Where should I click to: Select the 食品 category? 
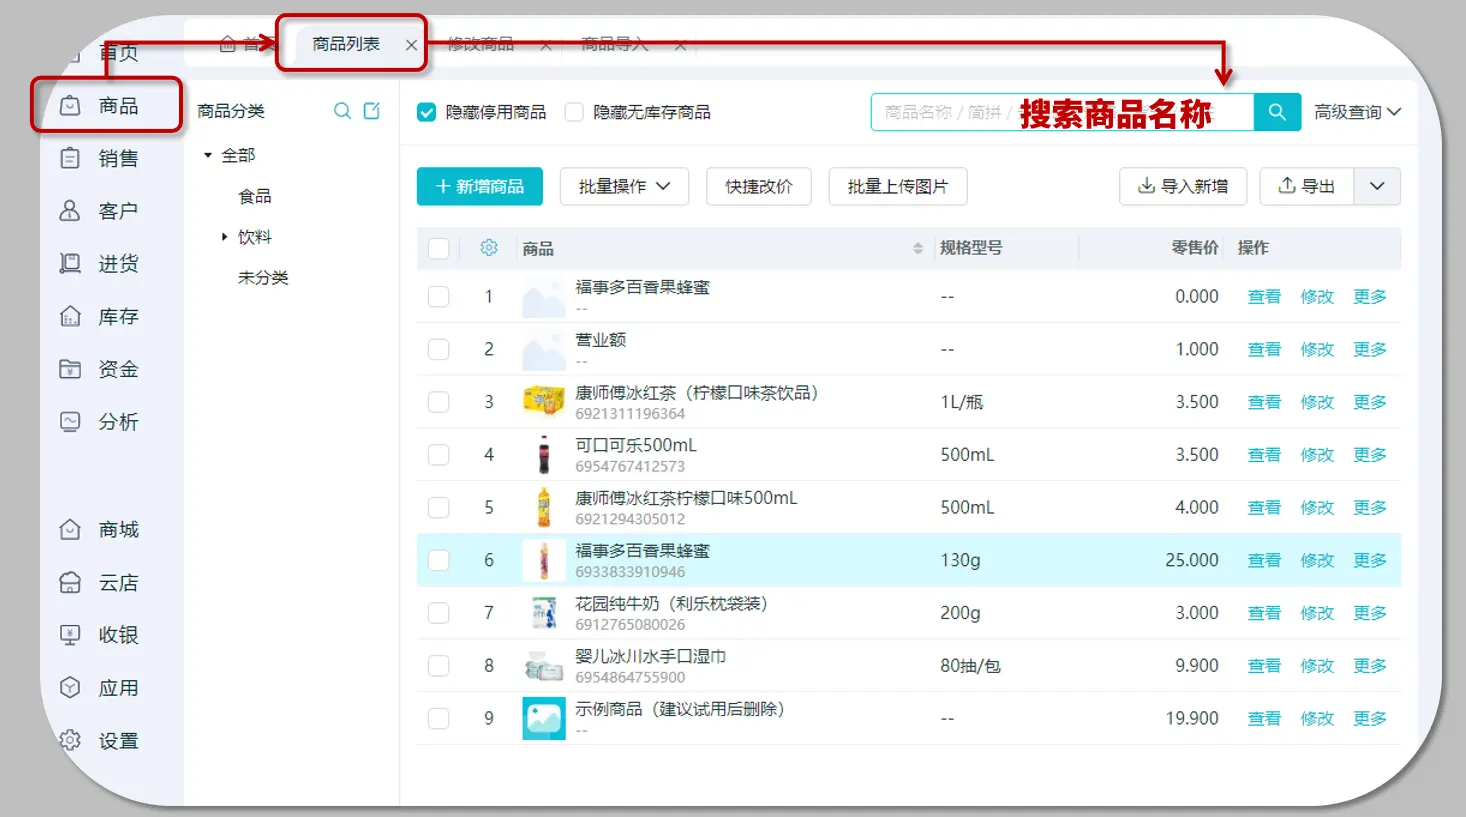pos(255,196)
